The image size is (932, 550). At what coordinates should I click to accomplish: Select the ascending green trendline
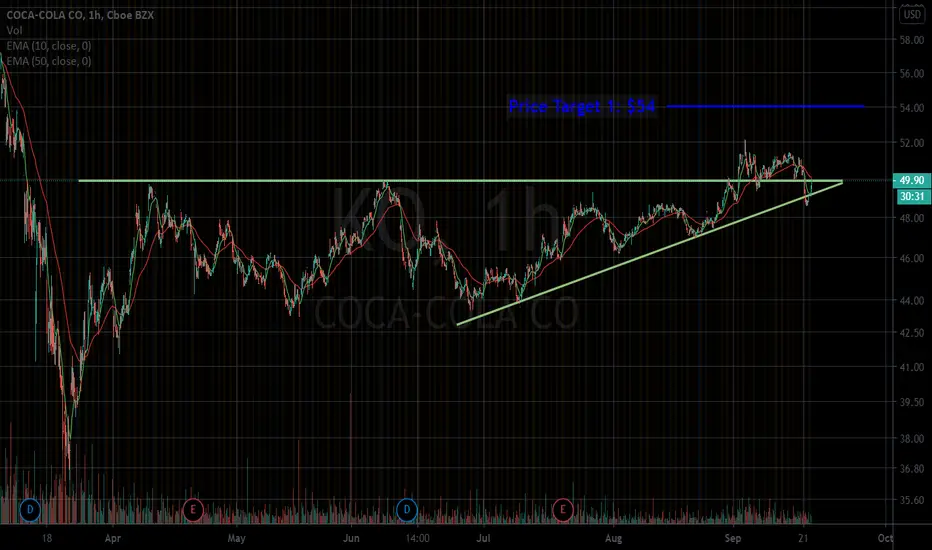point(650,253)
